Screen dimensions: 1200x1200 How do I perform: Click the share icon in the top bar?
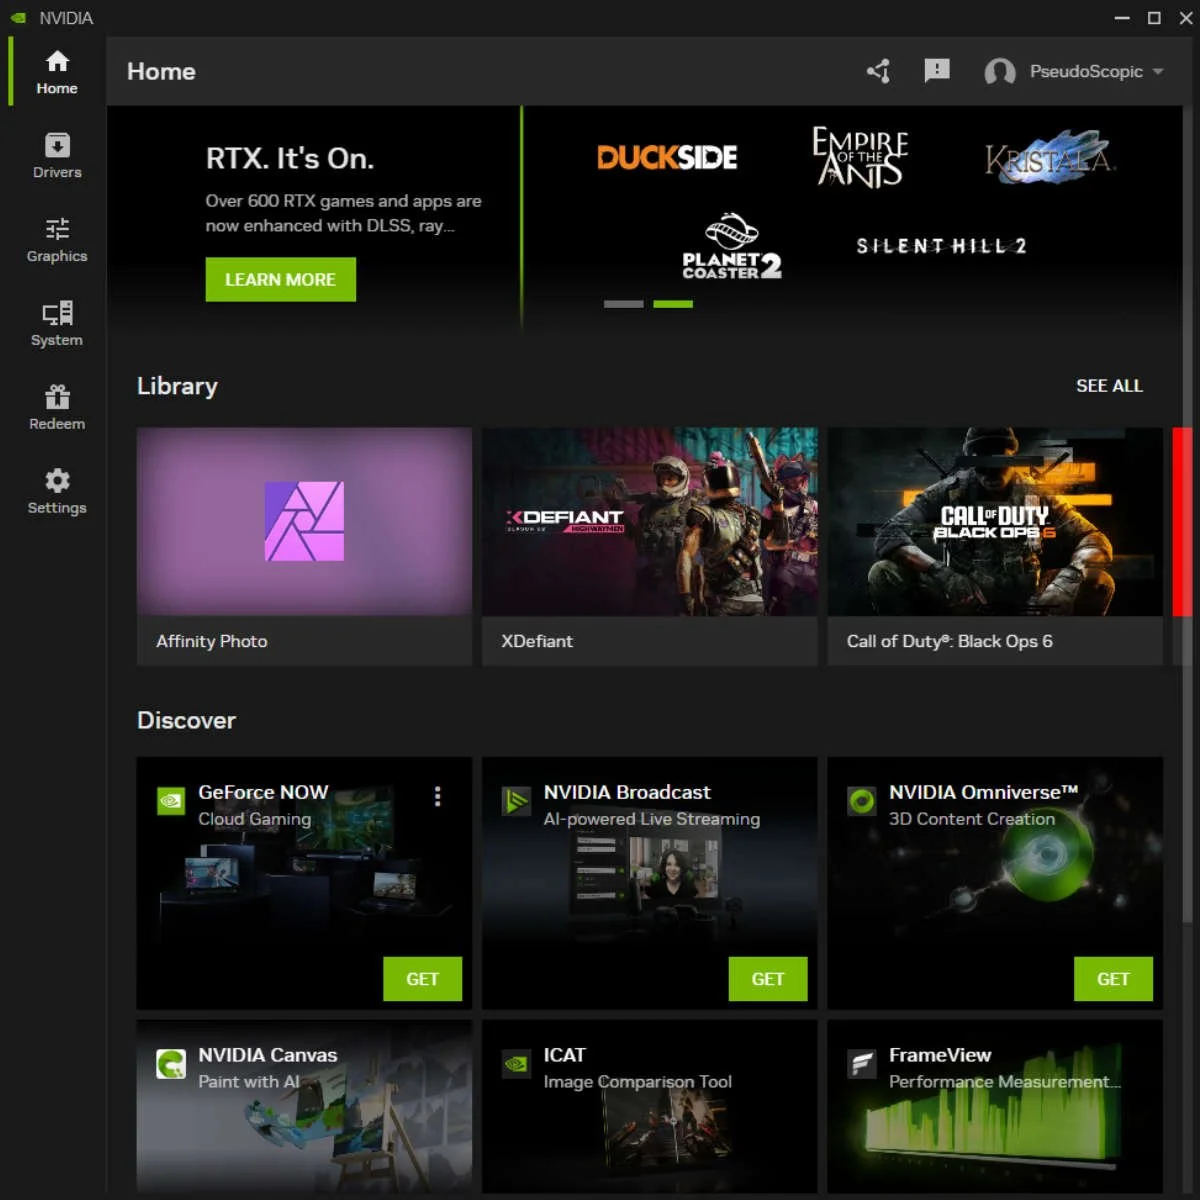point(878,71)
